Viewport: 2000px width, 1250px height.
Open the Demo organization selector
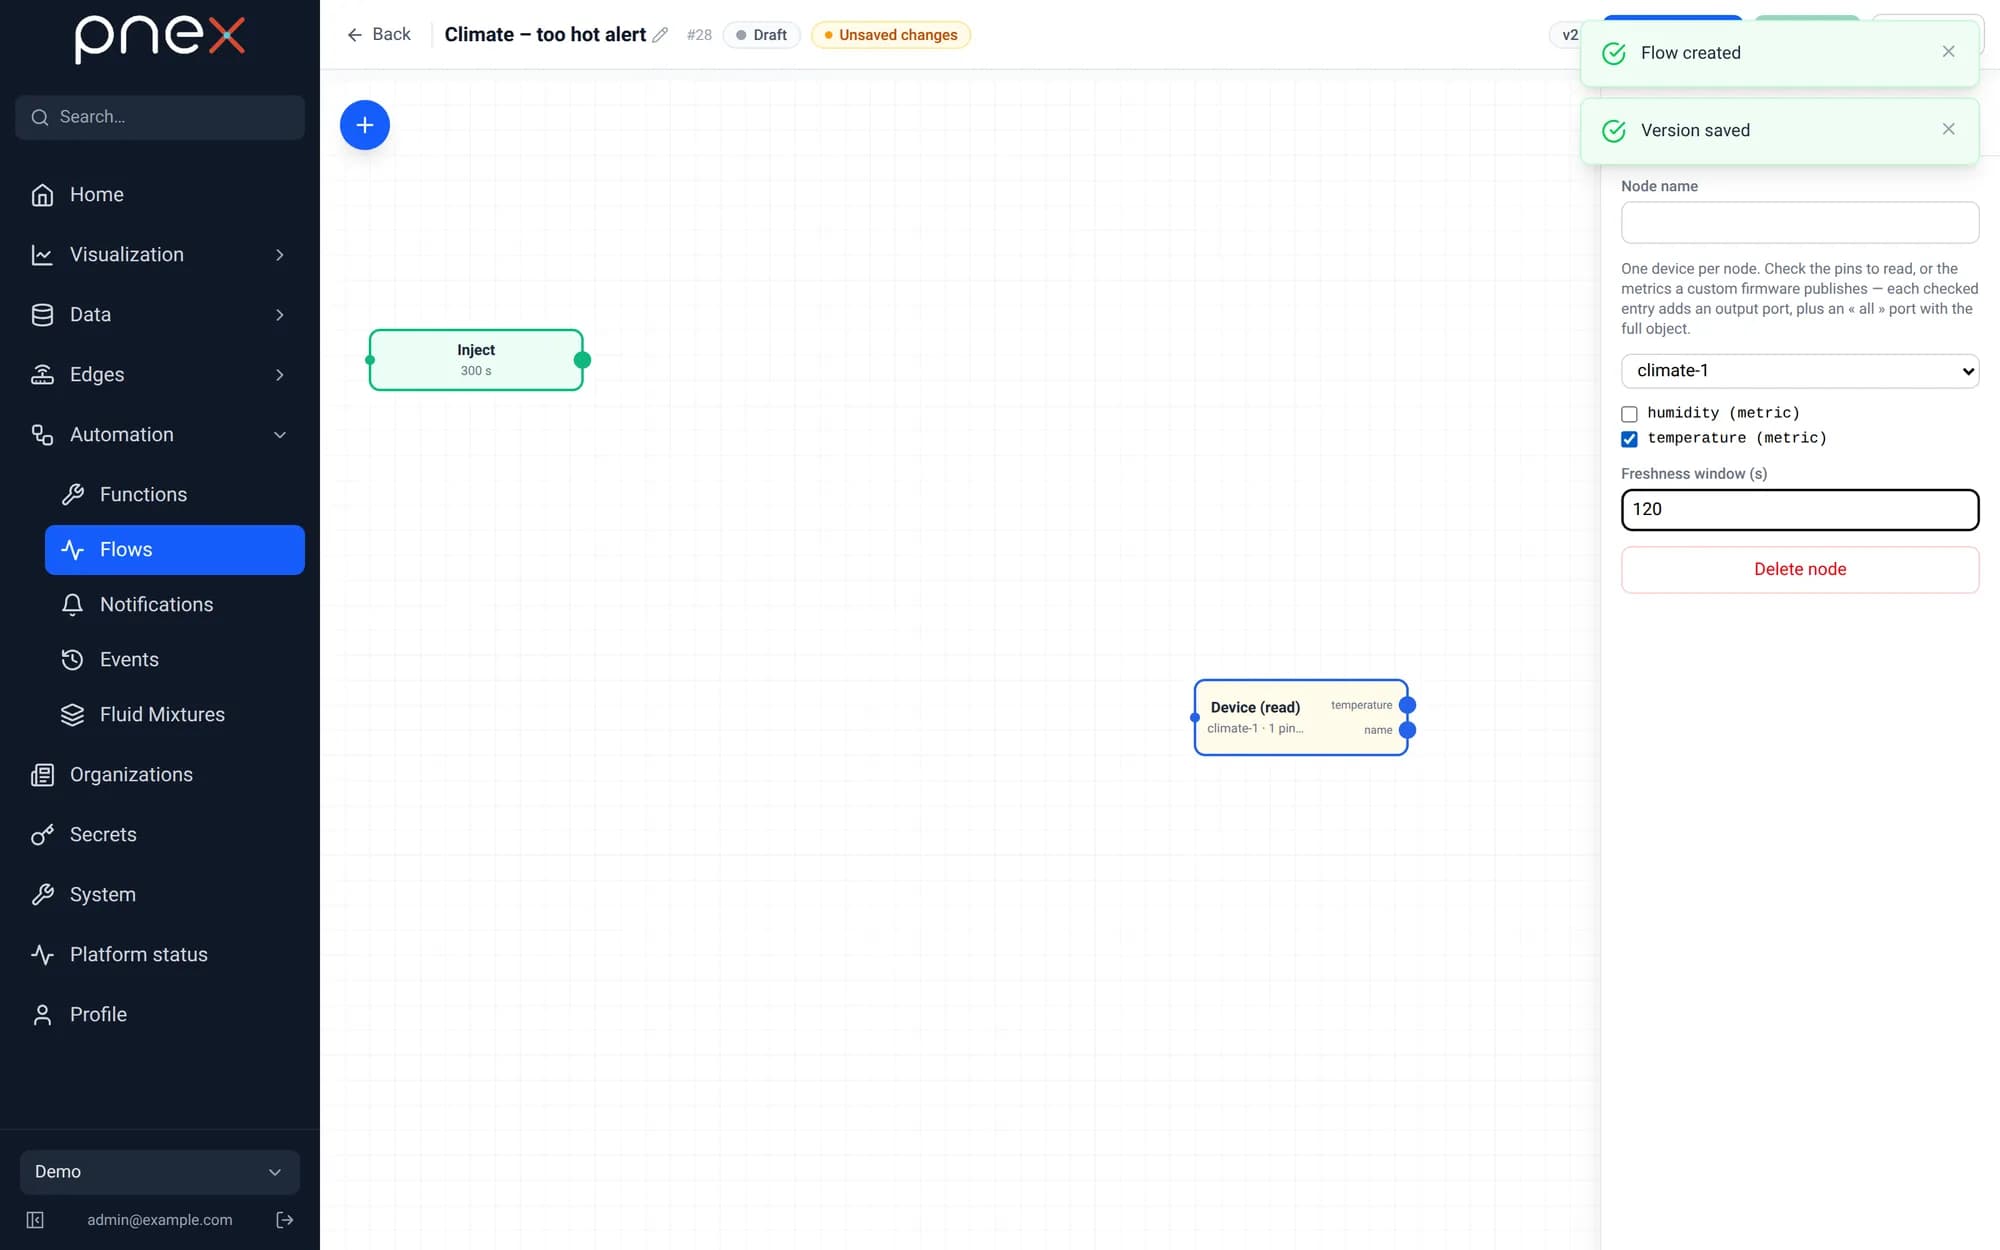coord(160,1172)
